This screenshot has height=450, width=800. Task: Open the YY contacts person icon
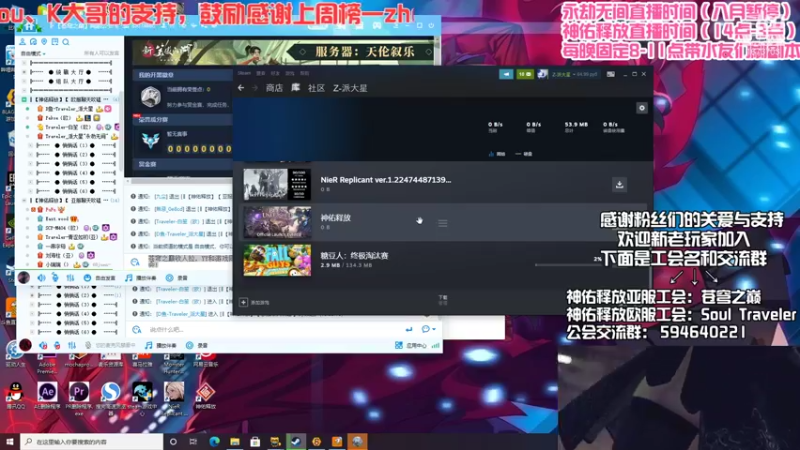[22, 42]
